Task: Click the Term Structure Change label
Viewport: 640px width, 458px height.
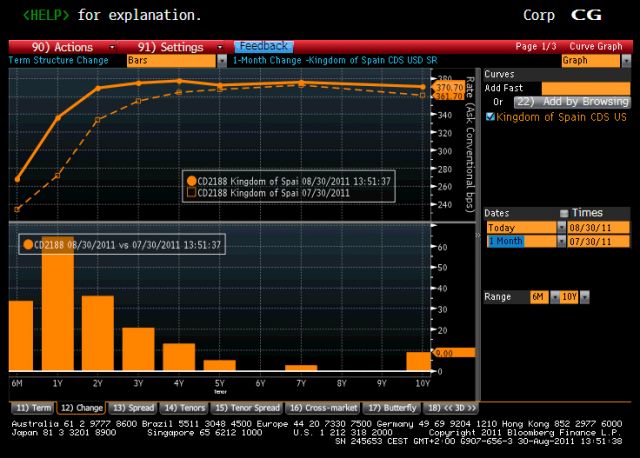Action: click(59, 60)
